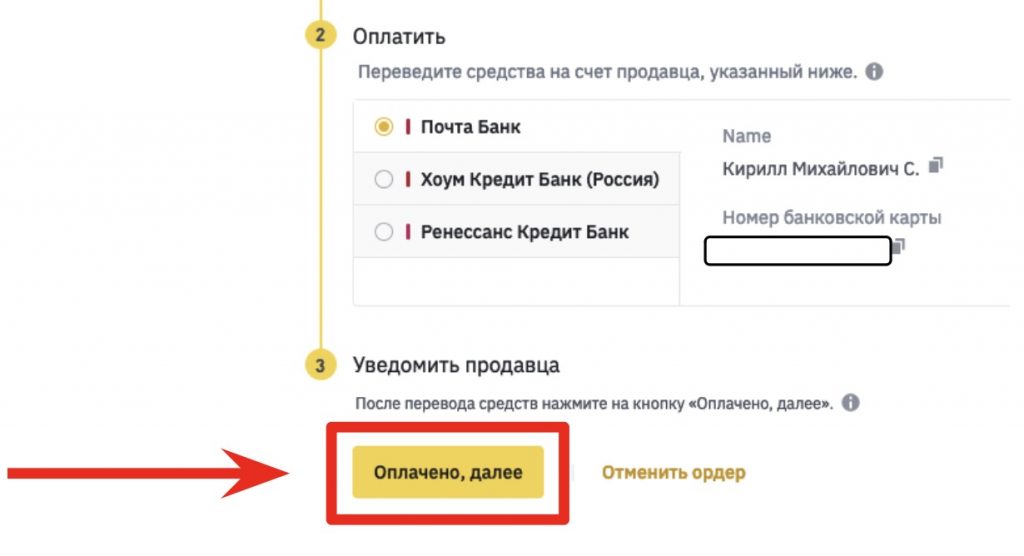Click the Уведомить продавца step heading
This screenshot has height=556, width=1024.
coord(456,365)
